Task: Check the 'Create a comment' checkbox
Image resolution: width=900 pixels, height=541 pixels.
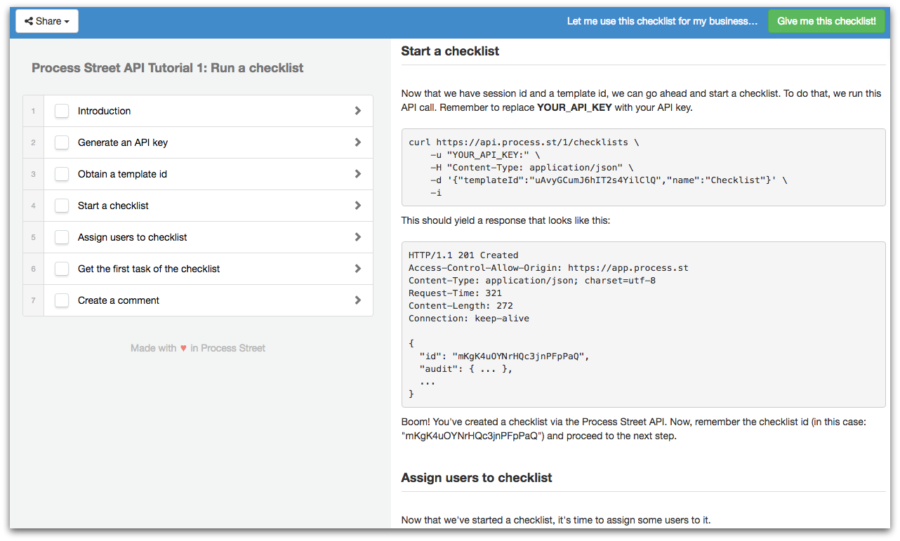Action: coord(61,300)
